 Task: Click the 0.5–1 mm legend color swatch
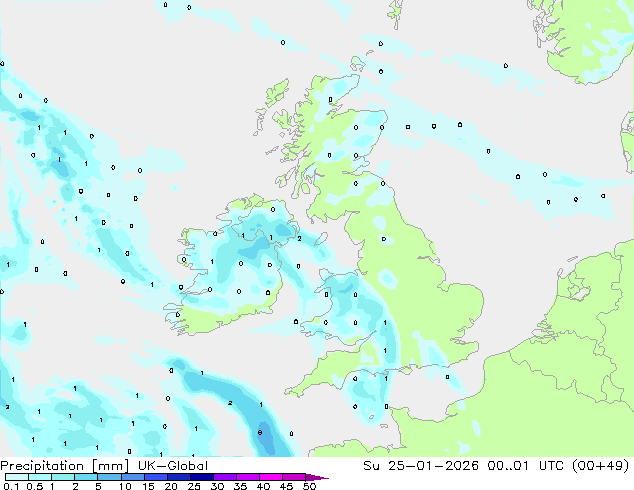(40, 477)
